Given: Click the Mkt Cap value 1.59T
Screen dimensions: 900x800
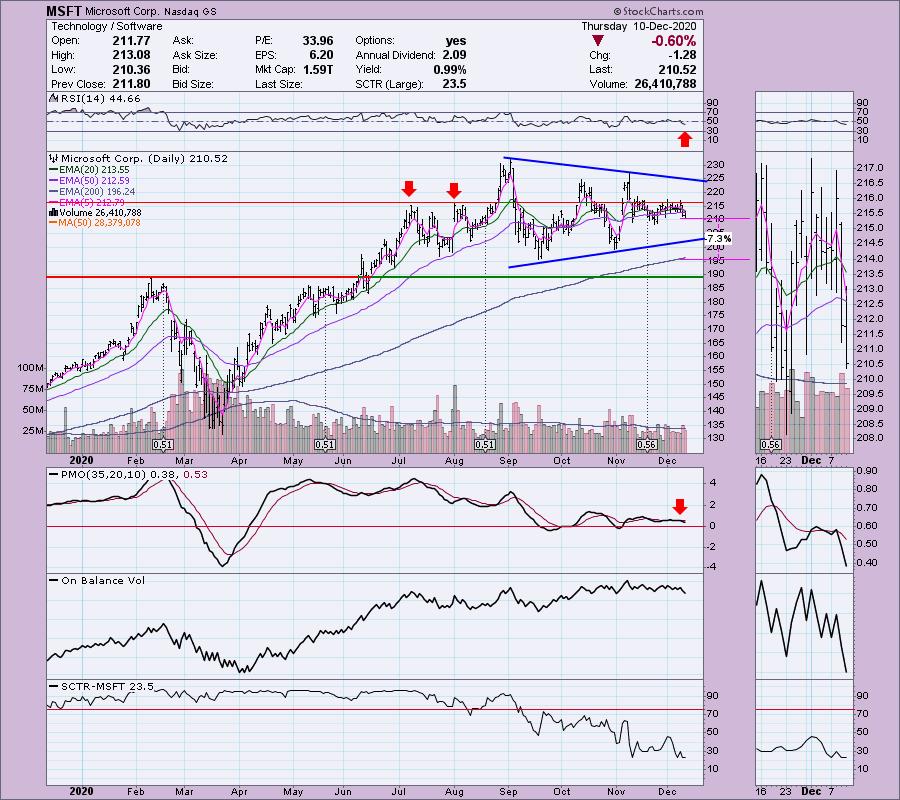Looking at the screenshot, I should pos(318,69).
